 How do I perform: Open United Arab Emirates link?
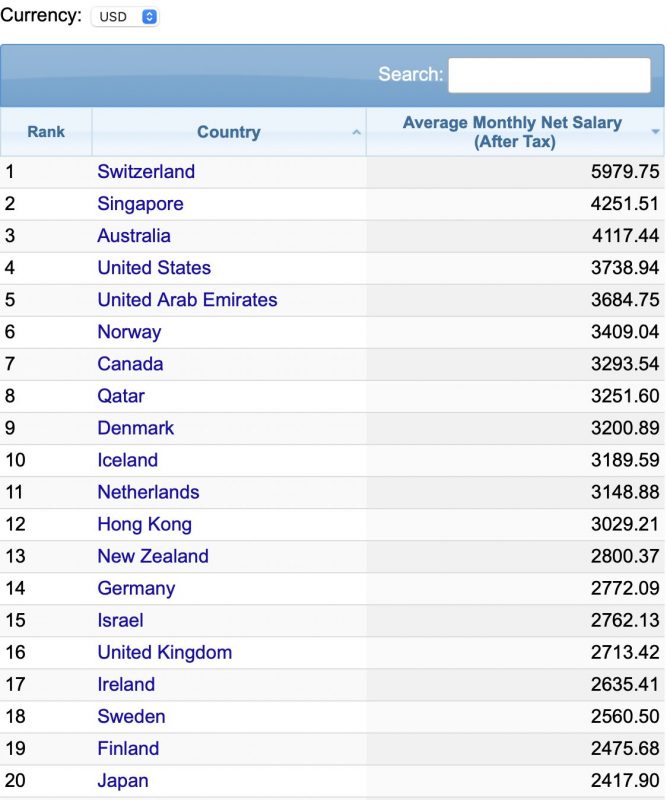click(187, 299)
